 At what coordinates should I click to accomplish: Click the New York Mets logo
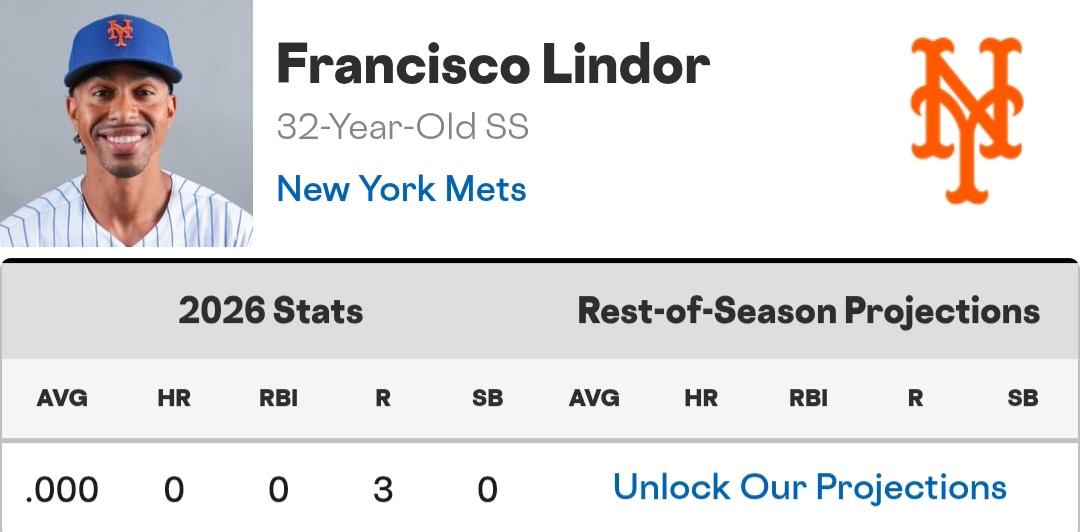(x=966, y=120)
